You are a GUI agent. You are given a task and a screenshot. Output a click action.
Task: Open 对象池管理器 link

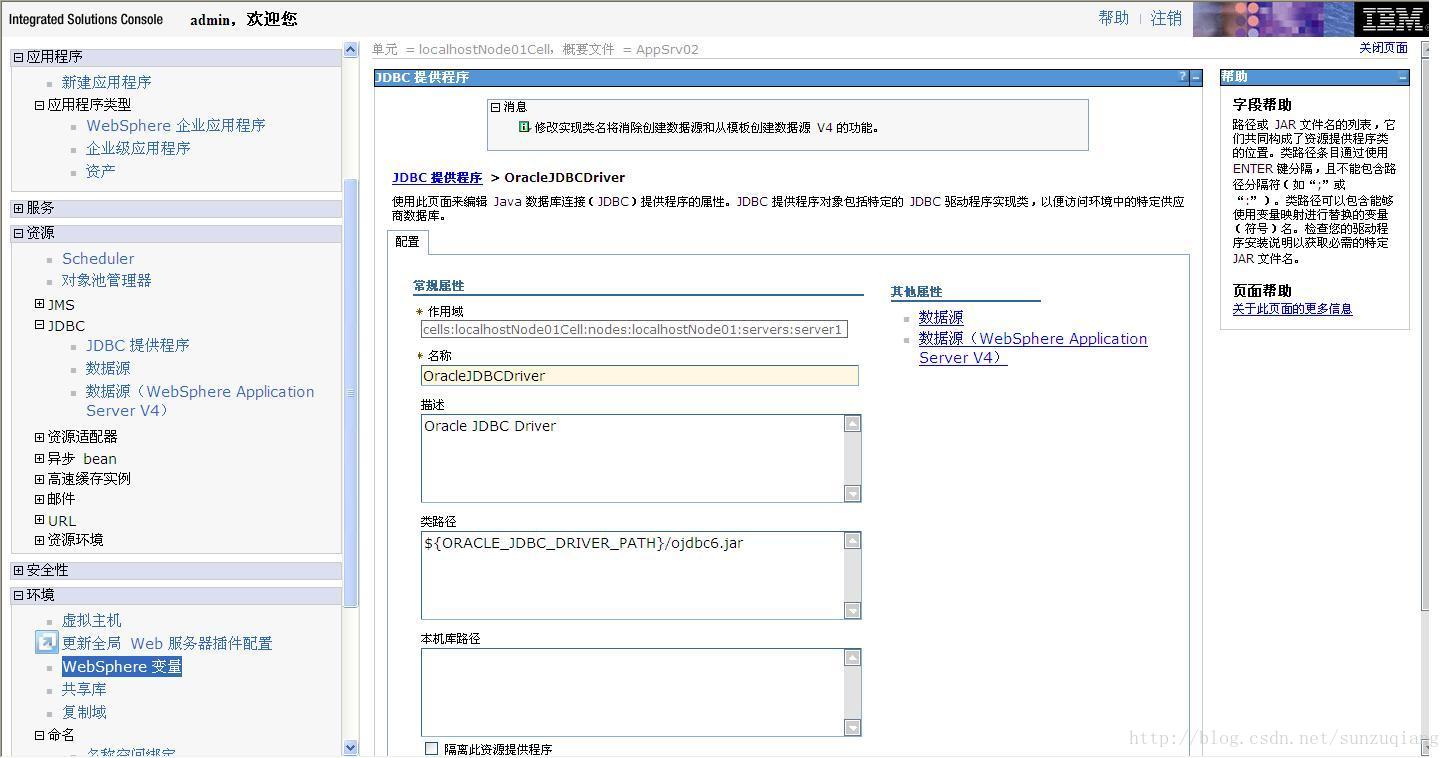(x=106, y=280)
